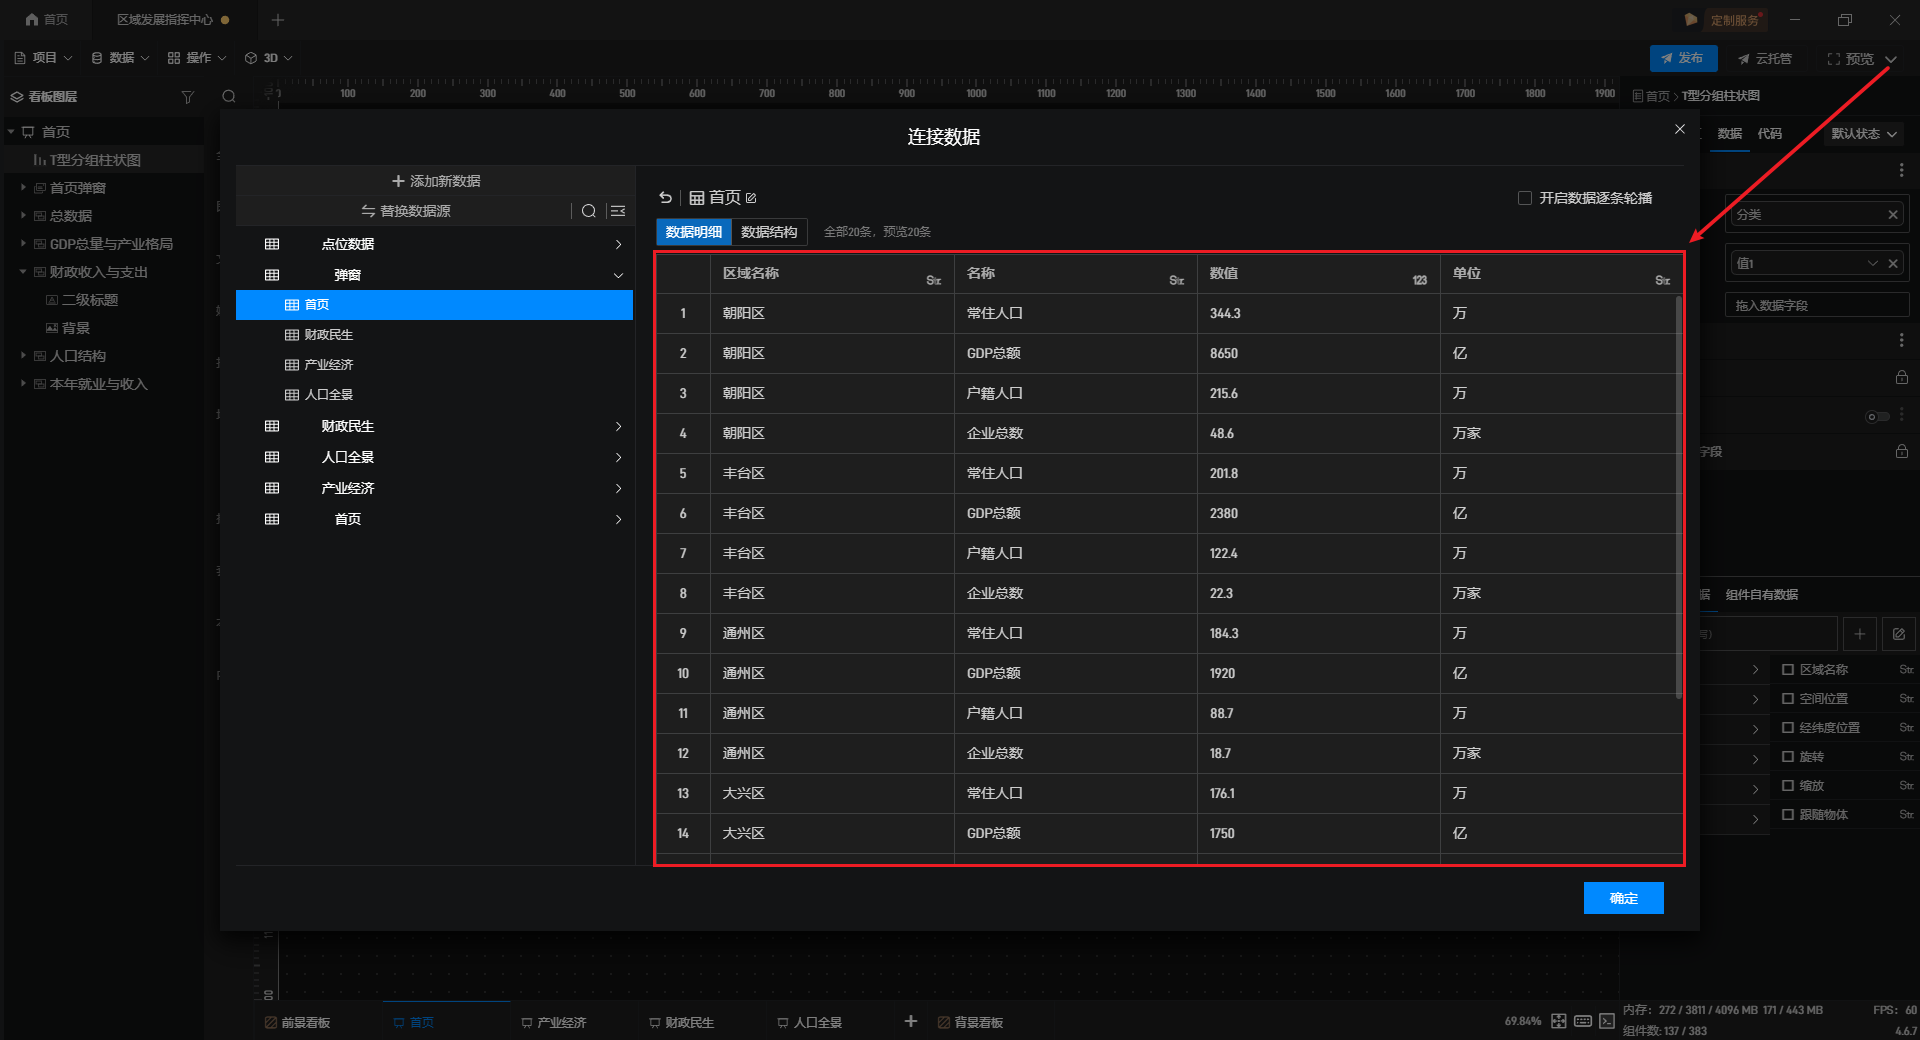This screenshot has height=1040, width=1920.
Task: Click the back arrow icon beside 首页 title
Action: 666,198
